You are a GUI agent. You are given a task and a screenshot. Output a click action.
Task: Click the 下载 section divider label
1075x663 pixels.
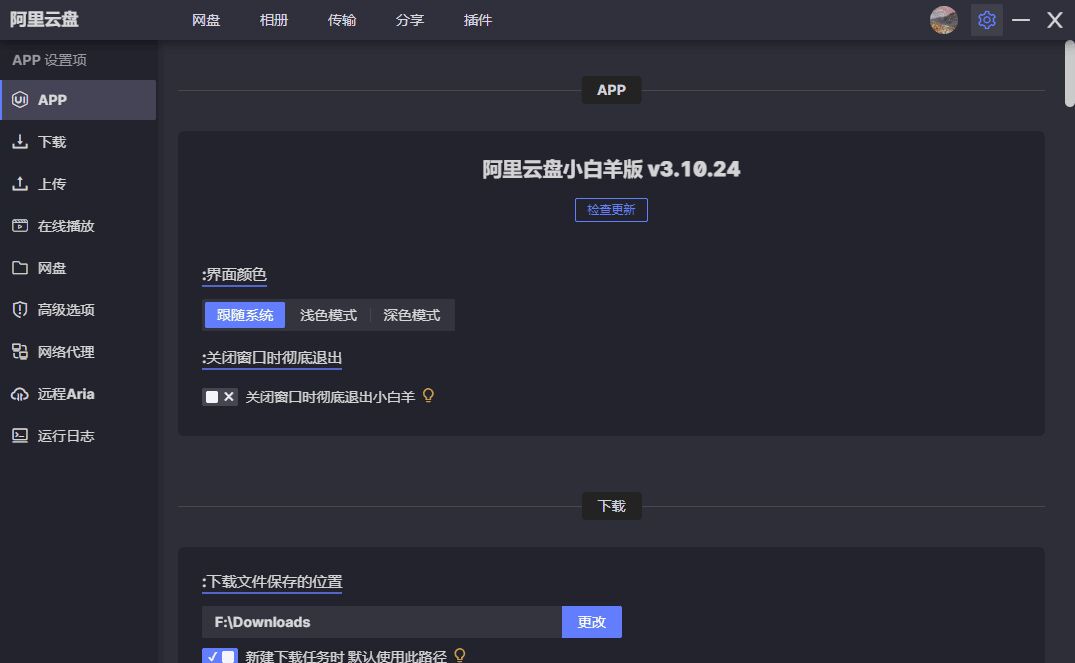612,506
